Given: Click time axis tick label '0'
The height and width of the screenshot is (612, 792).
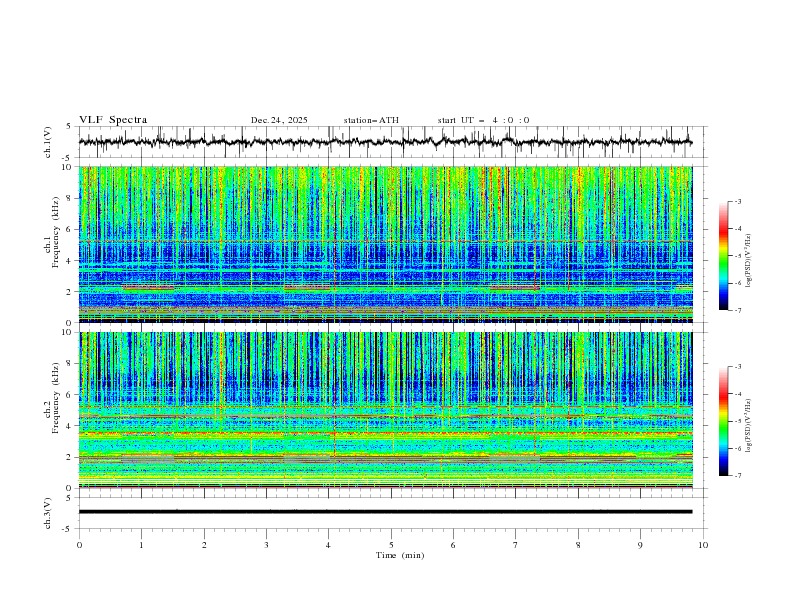Looking at the screenshot, I should point(79,545).
